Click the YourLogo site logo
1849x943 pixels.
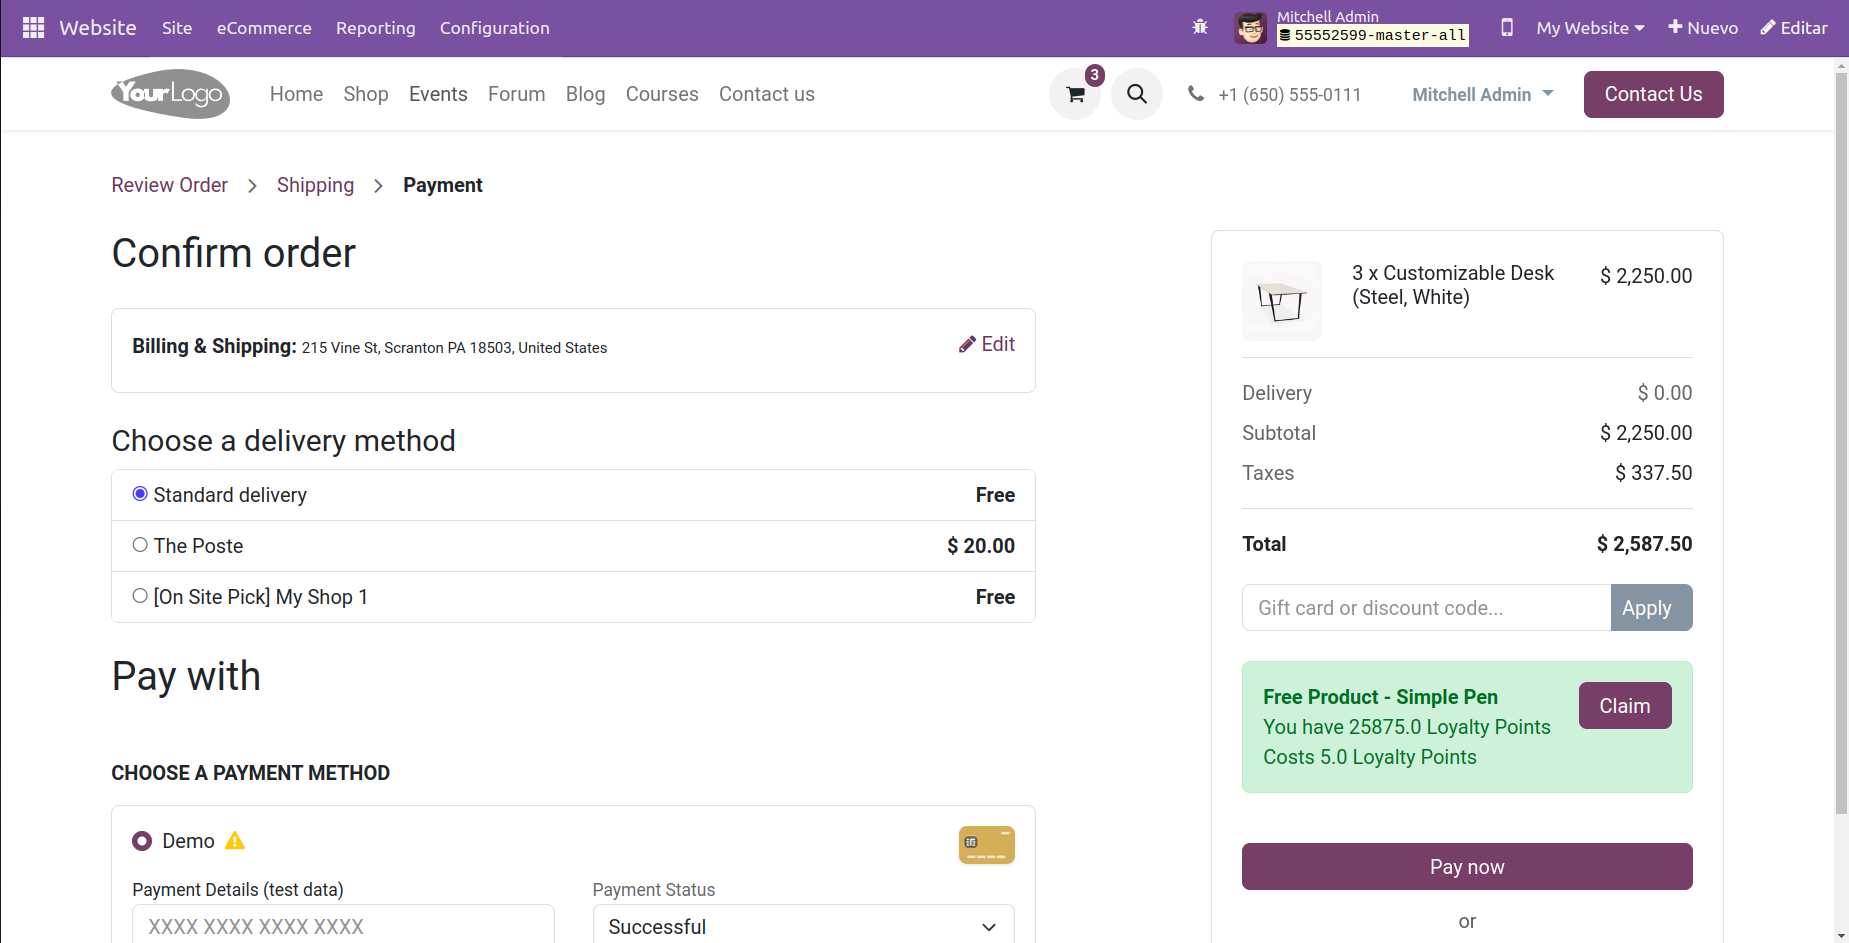coord(170,94)
